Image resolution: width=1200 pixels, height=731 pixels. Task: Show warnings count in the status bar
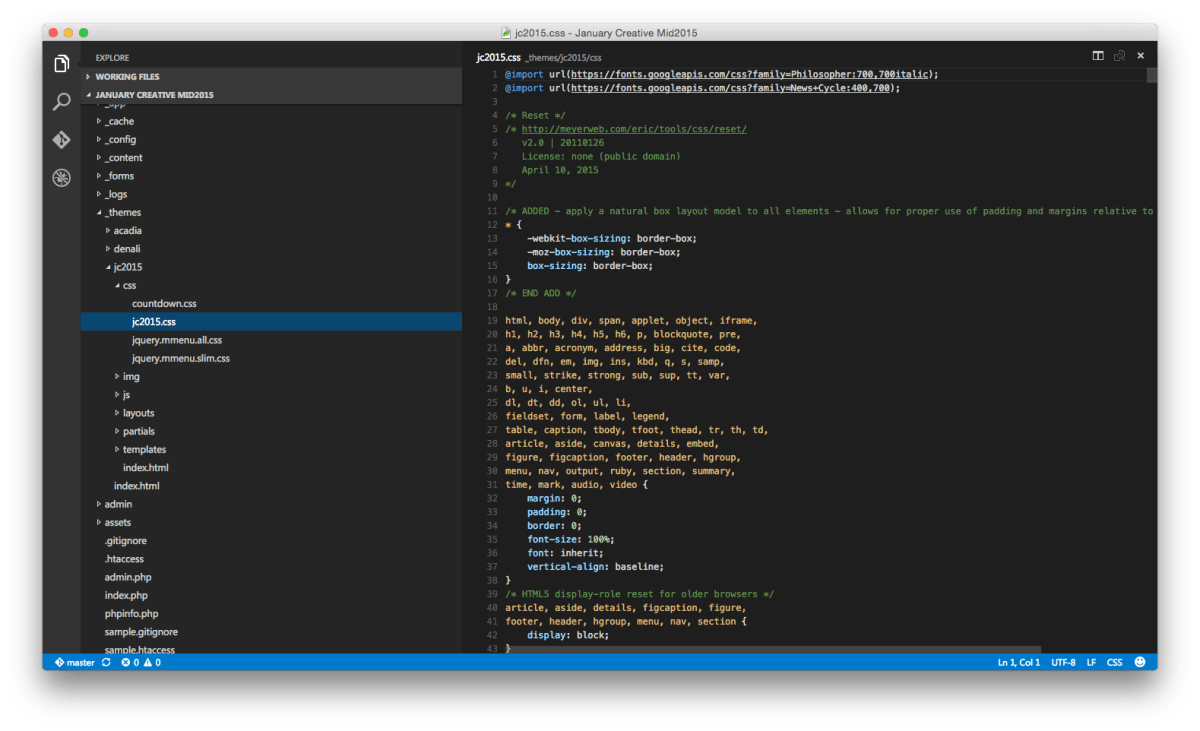click(x=152, y=662)
